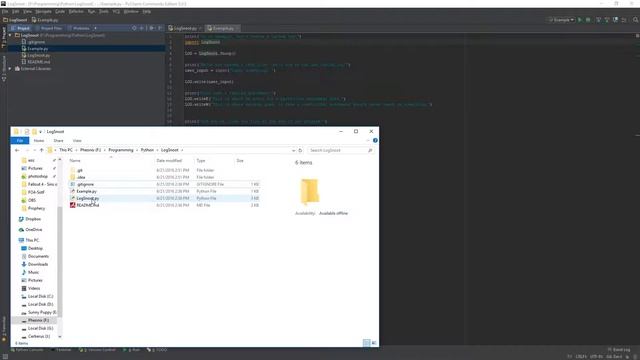Open the Home tab in Explorer ribbon
Viewport: 640px width, 360px height.
point(39,140)
